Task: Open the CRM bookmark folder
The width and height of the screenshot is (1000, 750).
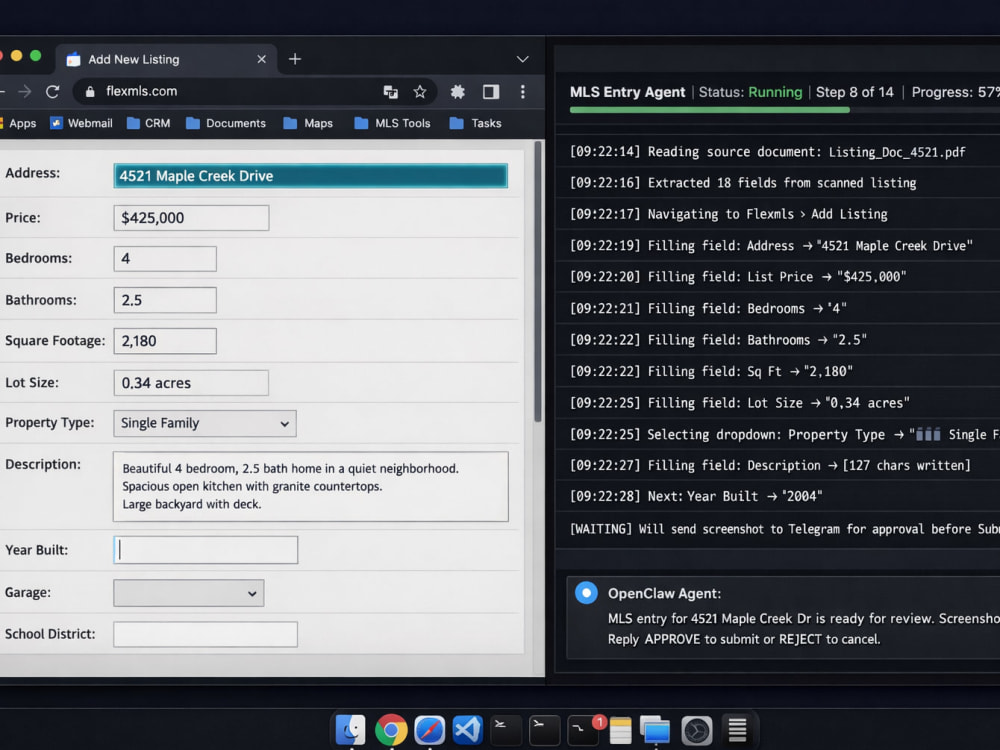Action: coord(149,123)
